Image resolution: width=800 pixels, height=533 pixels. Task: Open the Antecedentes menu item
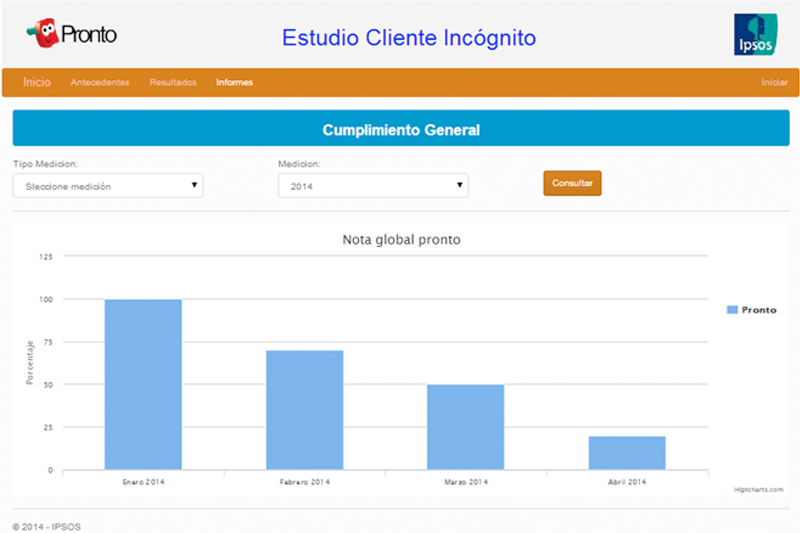tap(100, 82)
